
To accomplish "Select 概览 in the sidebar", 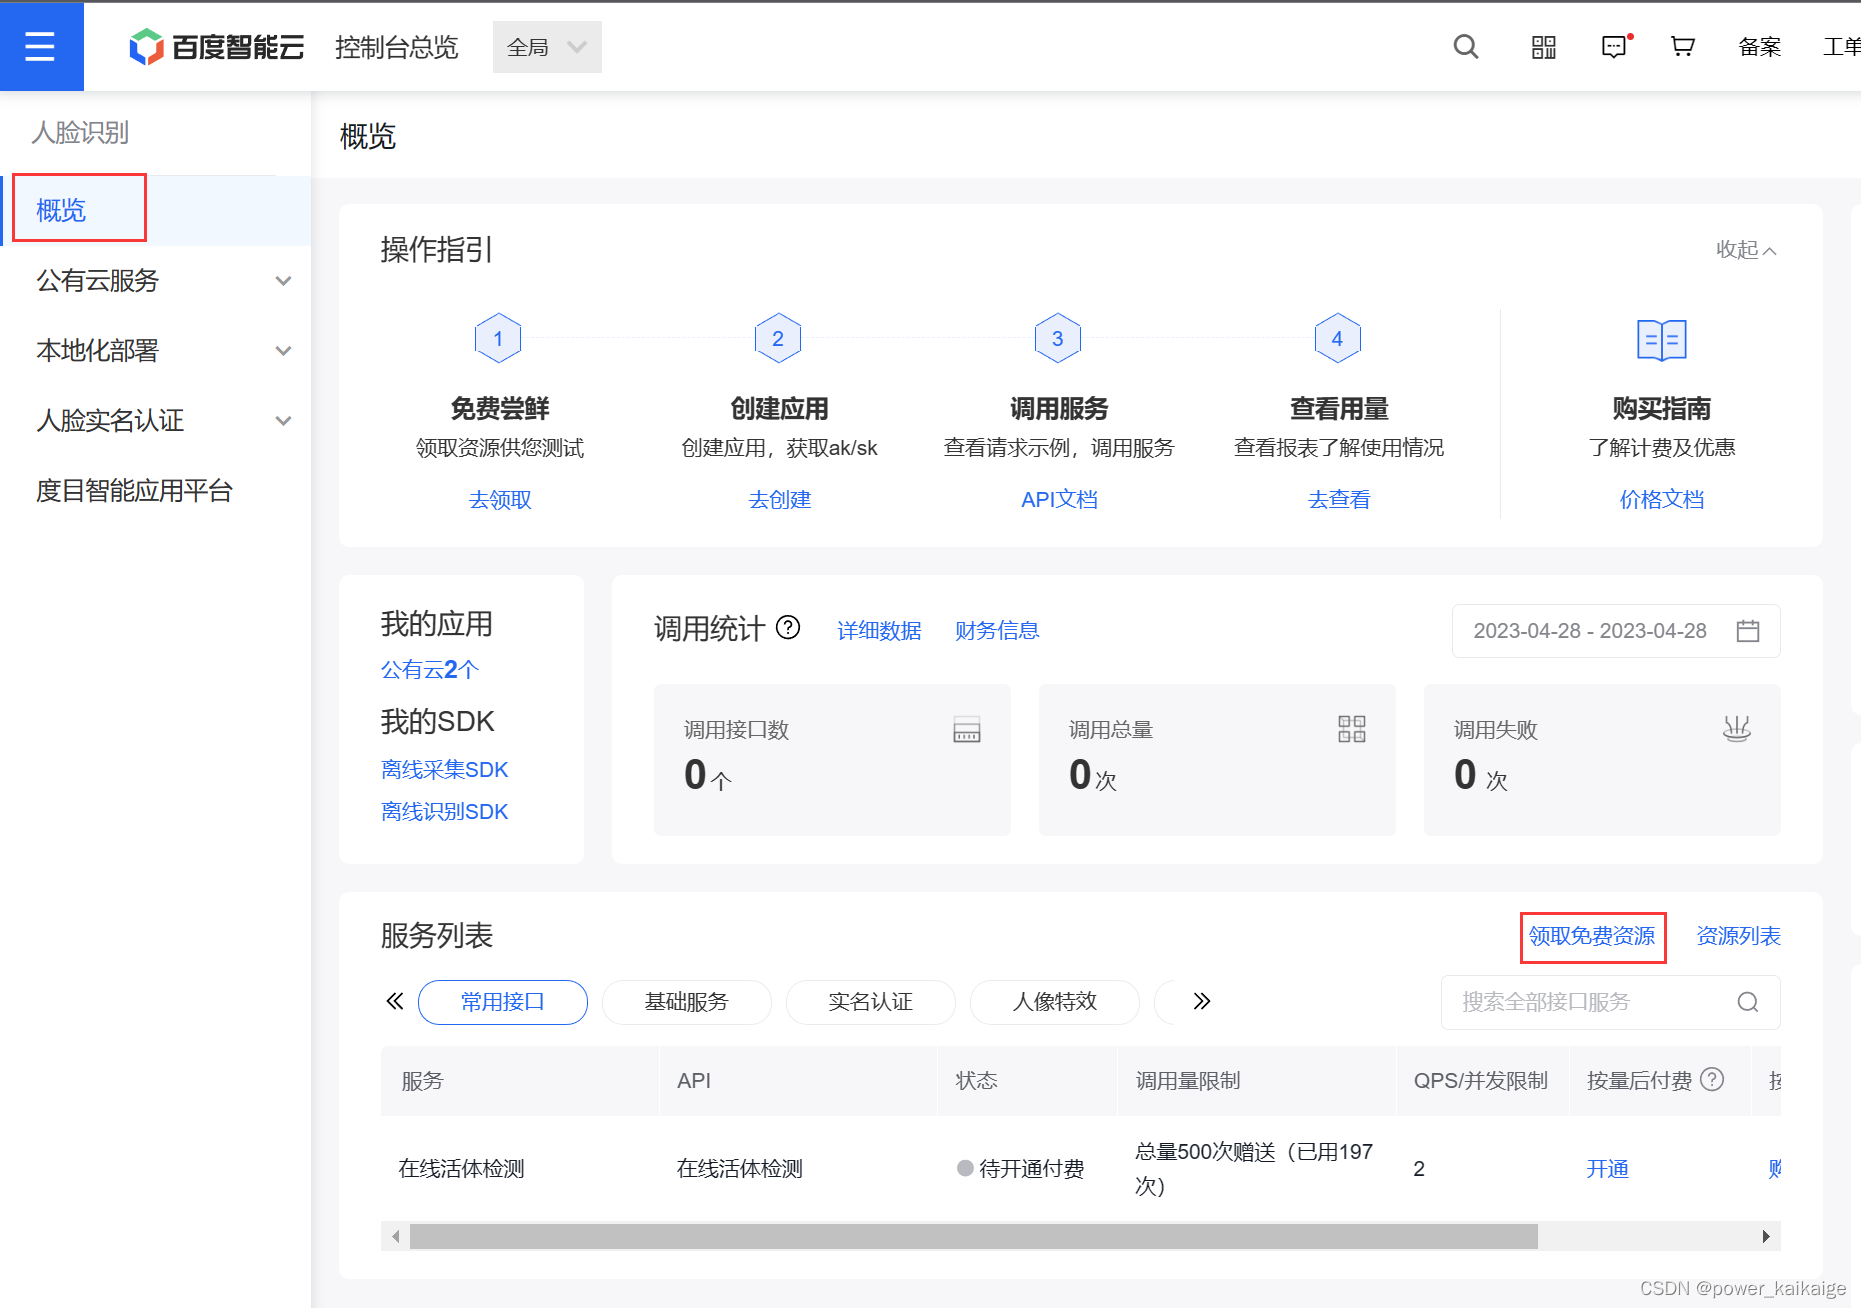I will tap(156, 210).
